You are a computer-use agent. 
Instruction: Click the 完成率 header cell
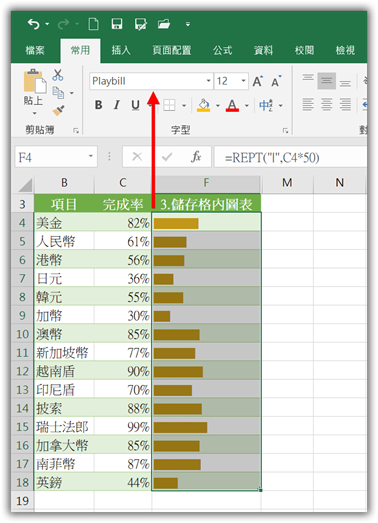coord(123,204)
